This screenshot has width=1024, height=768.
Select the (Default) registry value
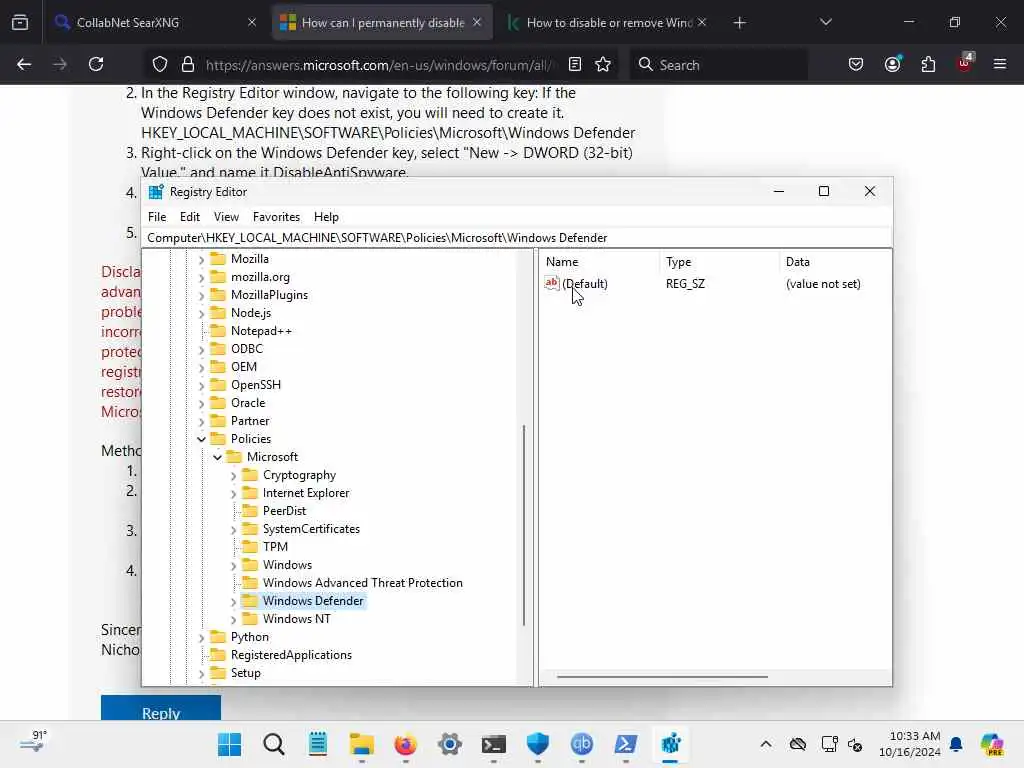(x=584, y=283)
